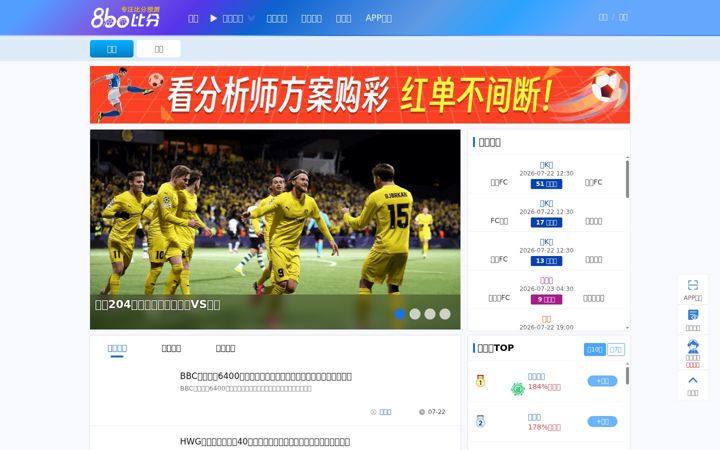Click the follow button in the 184% row
Viewport: 720px width, 450px height.
click(602, 381)
